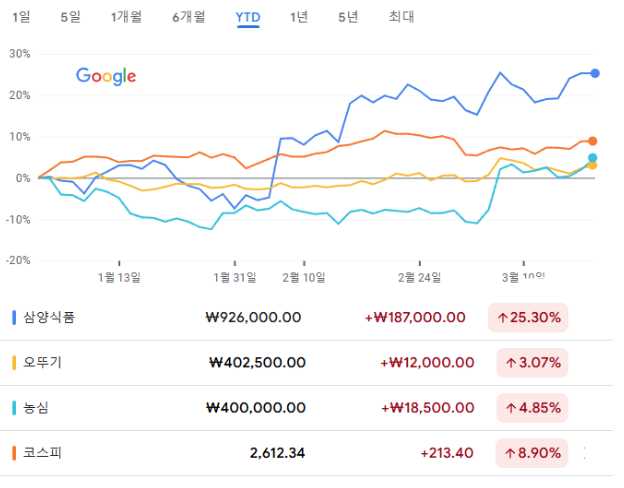Click the ₩926,000.00 price value
This screenshot has width=624, height=488.
[x=254, y=318]
